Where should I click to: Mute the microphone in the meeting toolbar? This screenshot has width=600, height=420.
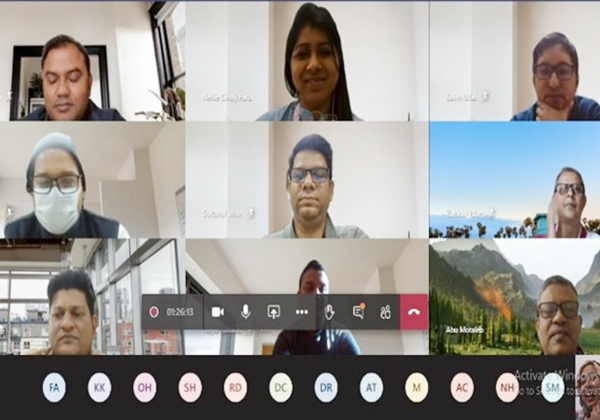tap(245, 312)
